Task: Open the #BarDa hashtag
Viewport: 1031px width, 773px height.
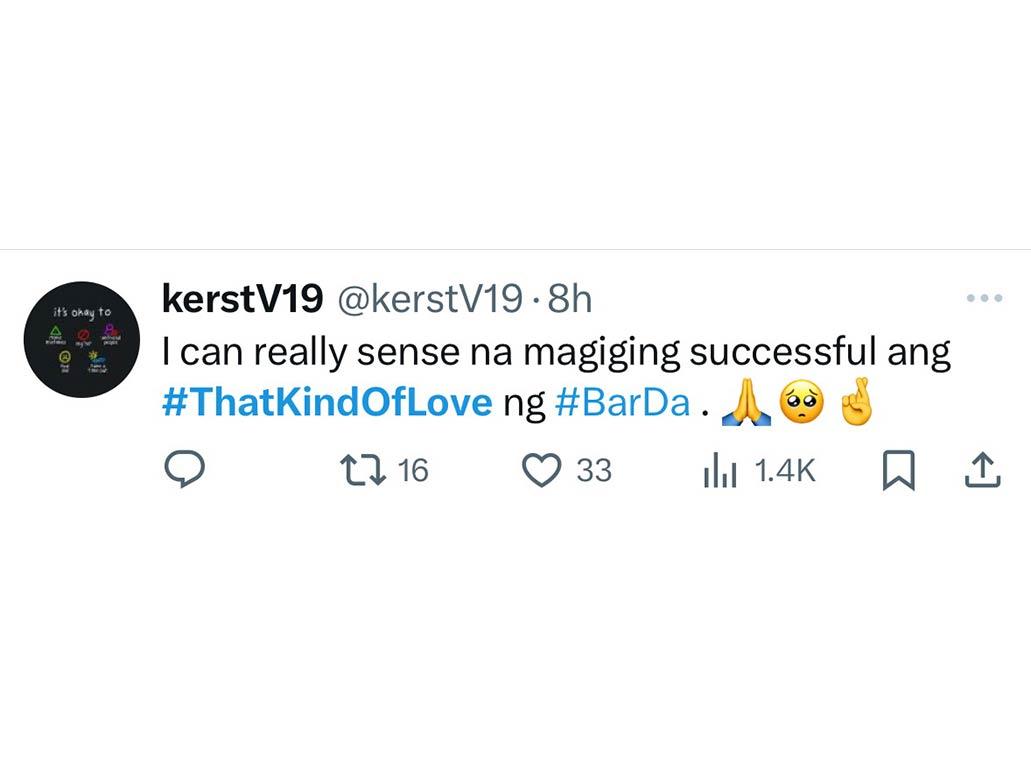Action: coord(622,404)
